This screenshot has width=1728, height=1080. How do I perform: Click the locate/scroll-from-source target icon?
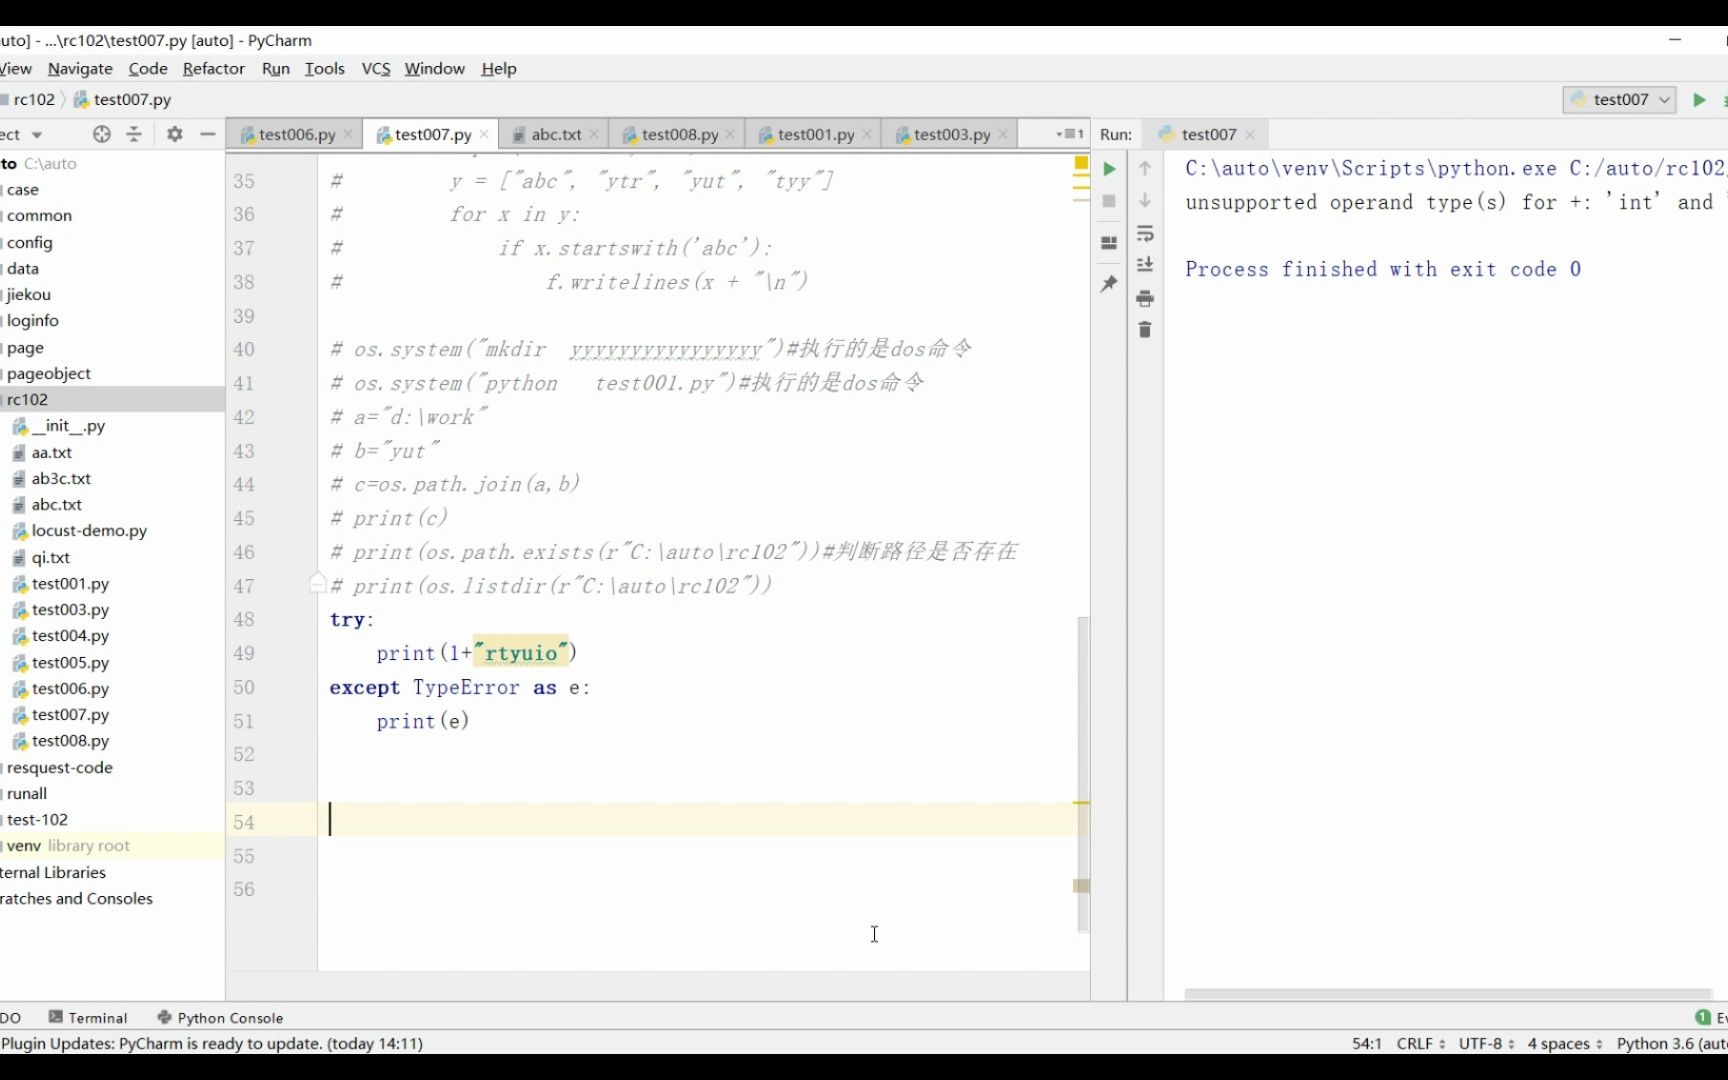click(x=101, y=134)
